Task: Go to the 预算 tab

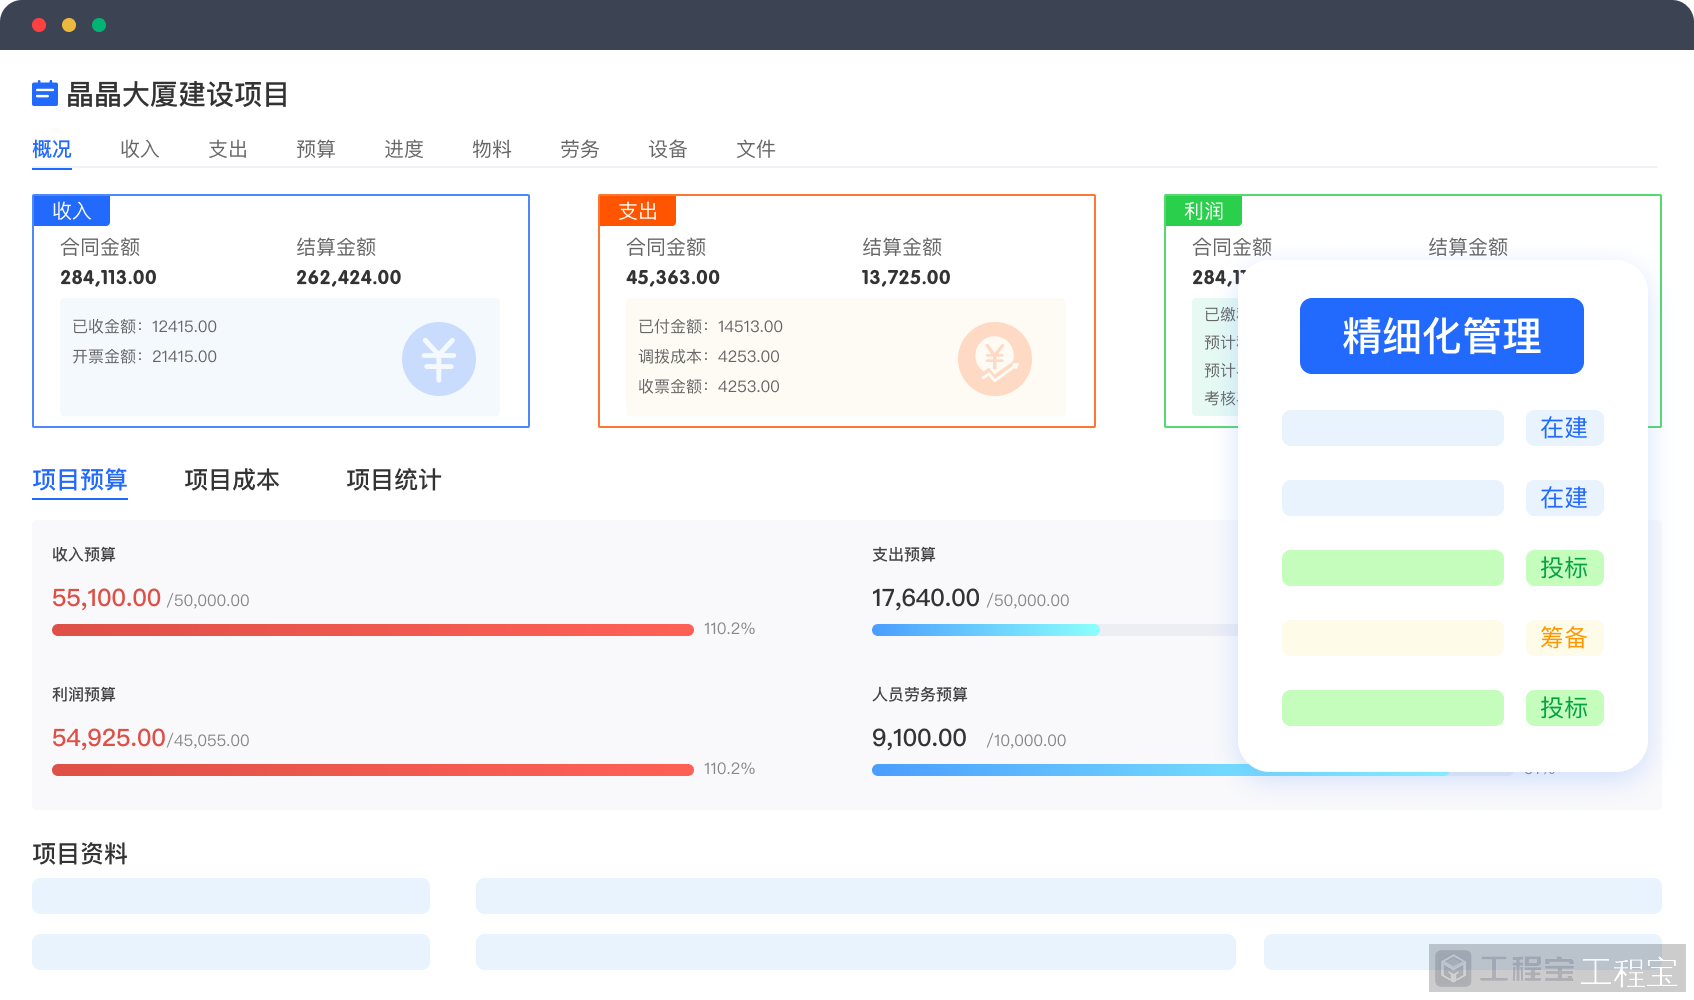Action: pyautogui.click(x=316, y=149)
